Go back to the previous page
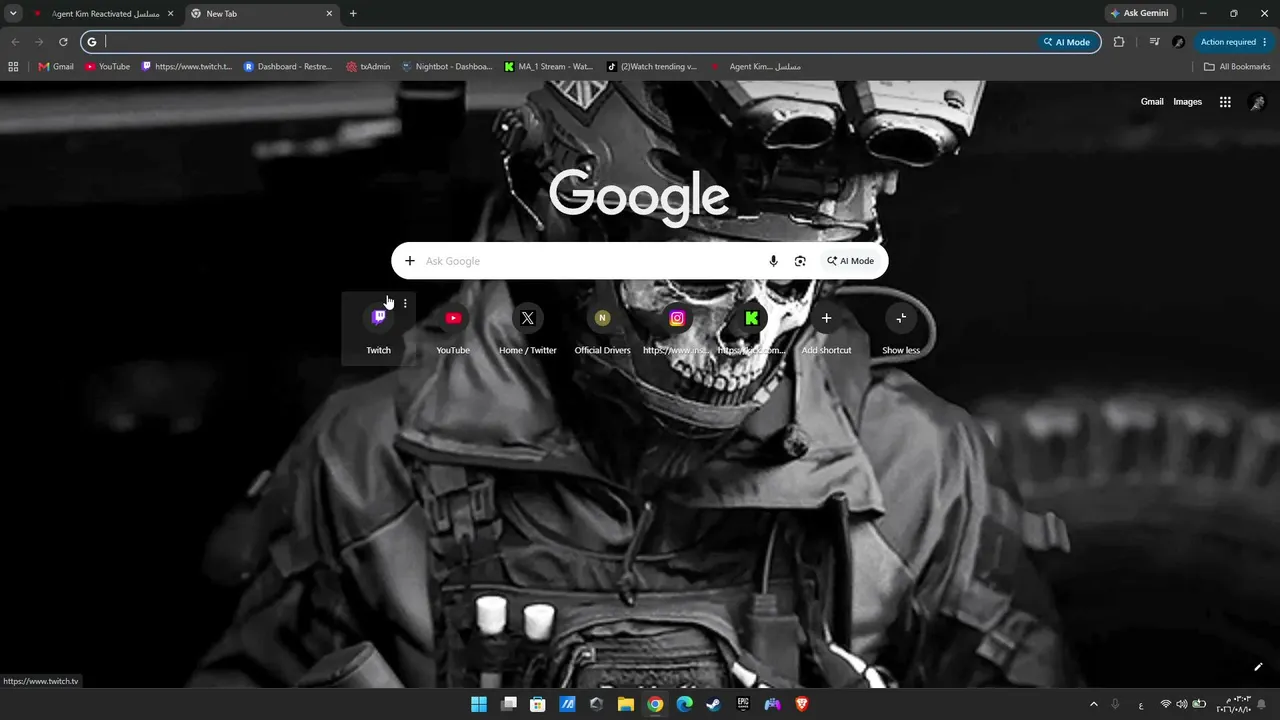 [x=15, y=42]
